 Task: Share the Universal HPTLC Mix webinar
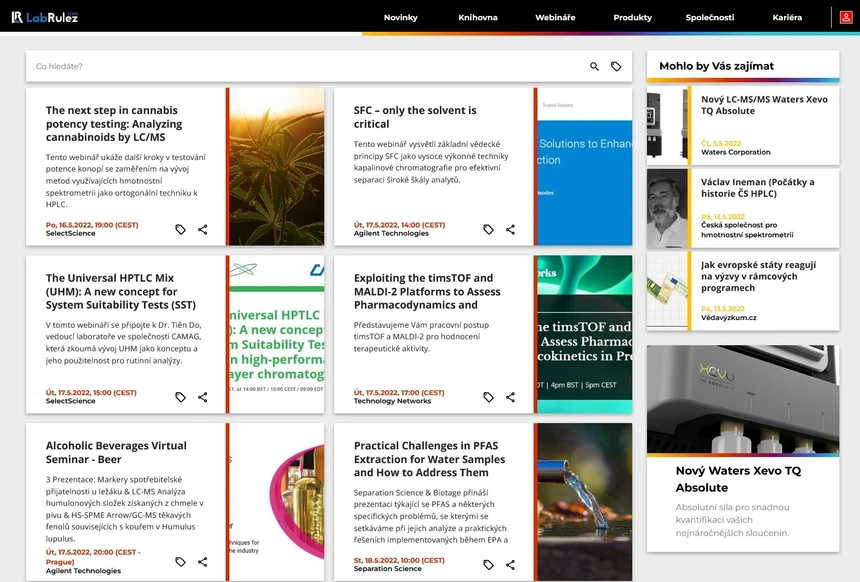pos(202,397)
